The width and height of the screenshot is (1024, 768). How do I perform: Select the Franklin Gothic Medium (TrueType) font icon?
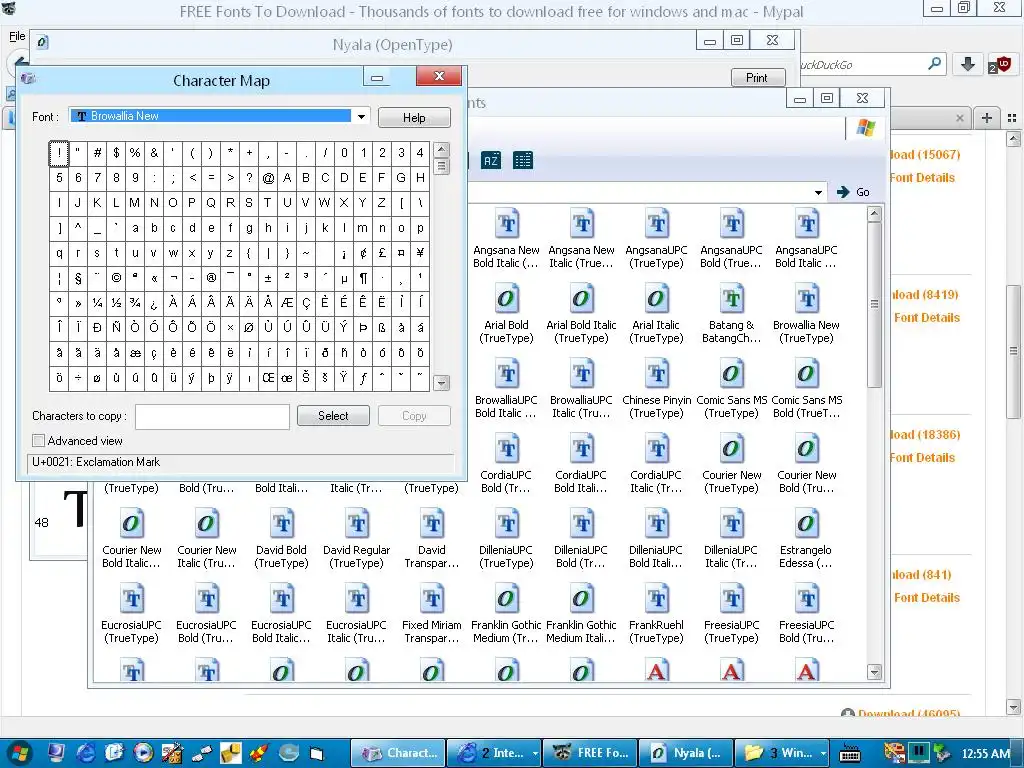(506, 600)
